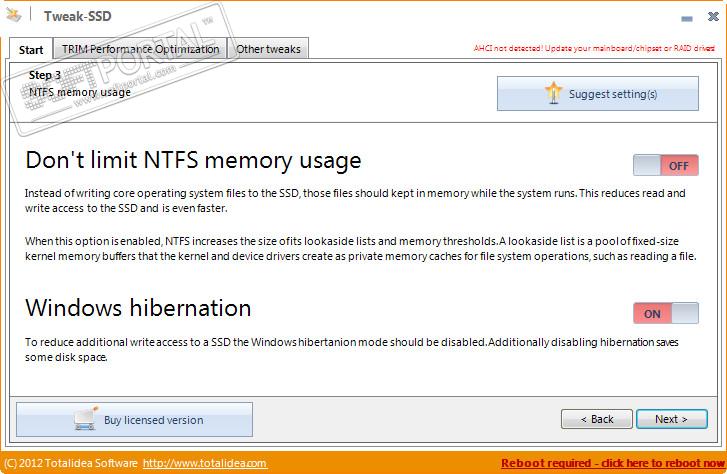Switch to the Start tab
The image size is (727, 474).
31,49
